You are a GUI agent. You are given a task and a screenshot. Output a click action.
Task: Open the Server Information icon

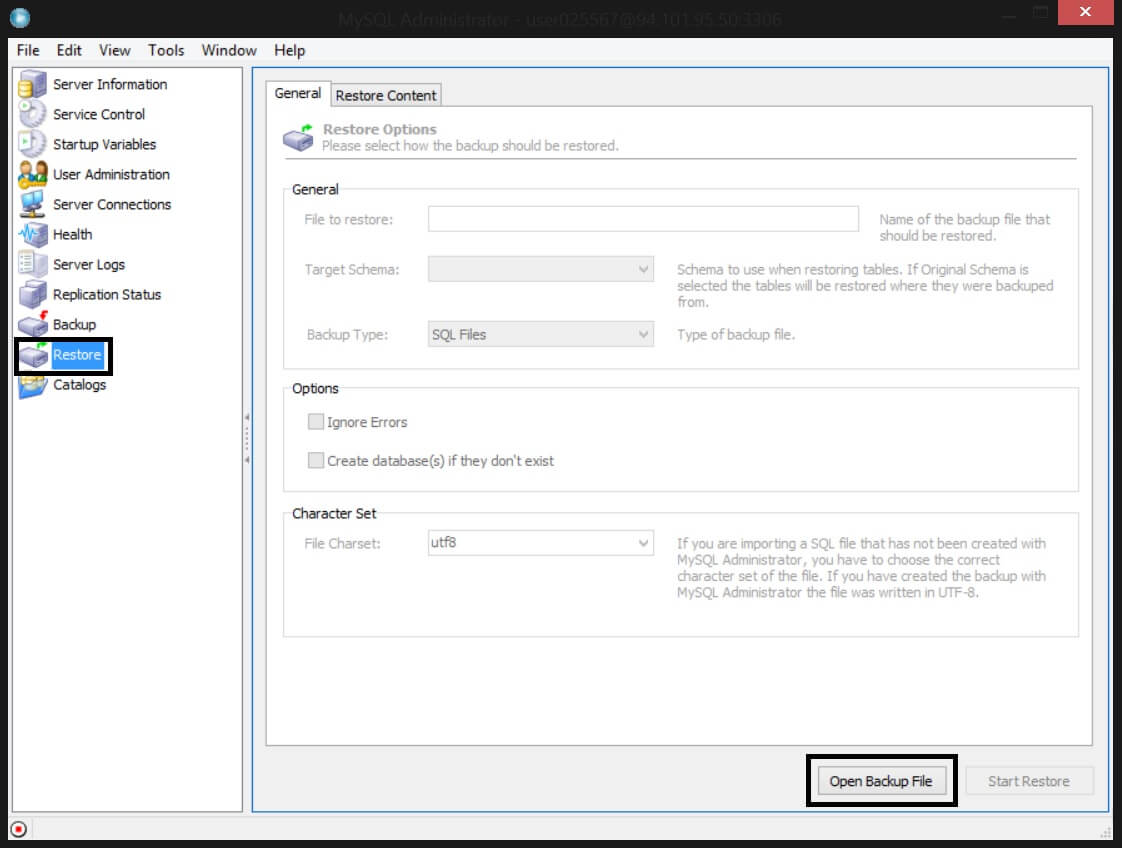[32, 84]
